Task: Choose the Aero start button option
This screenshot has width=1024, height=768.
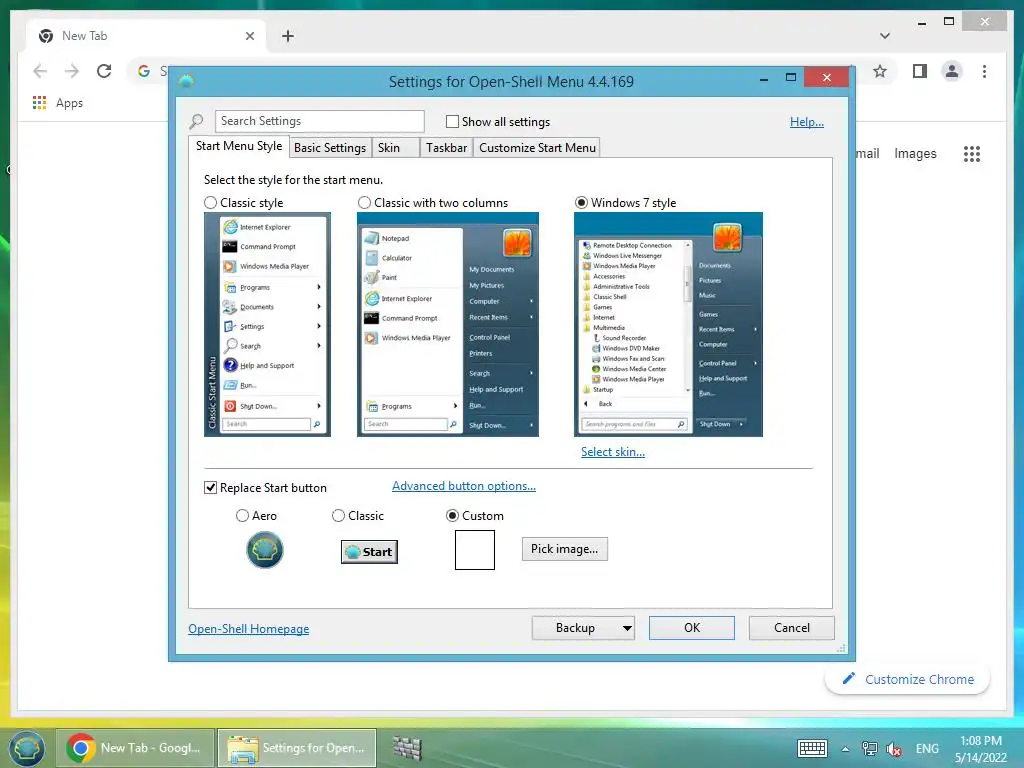Action: (x=242, y=516)
